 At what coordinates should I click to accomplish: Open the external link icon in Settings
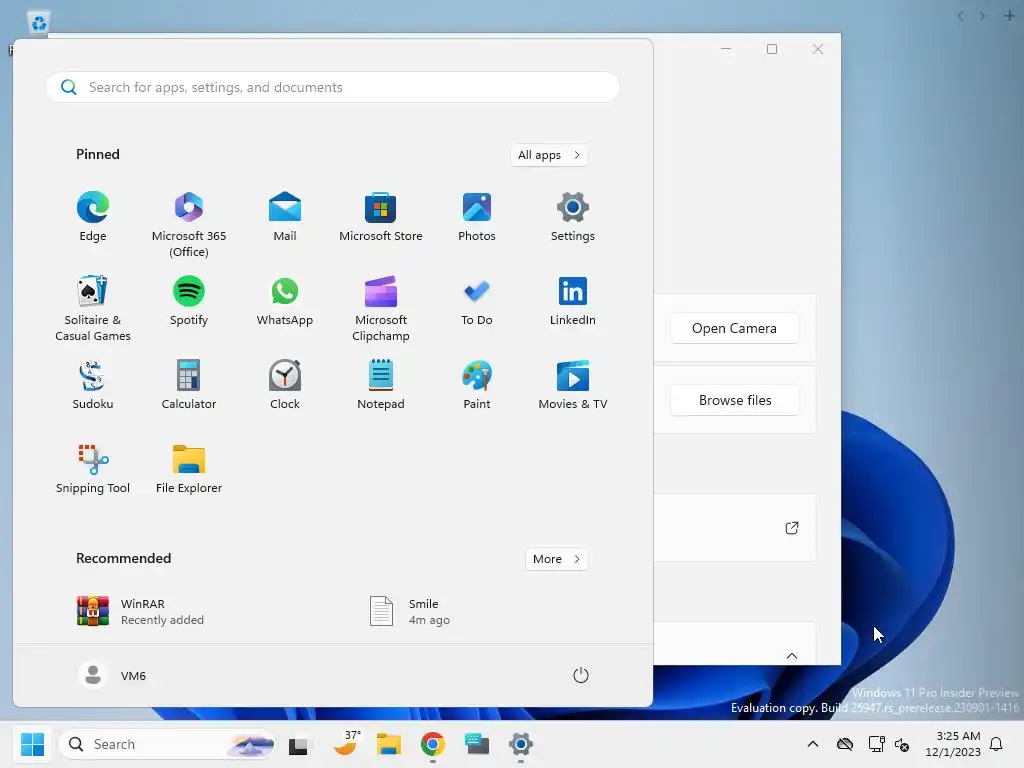pyautogui.click(x=792, y=528)
